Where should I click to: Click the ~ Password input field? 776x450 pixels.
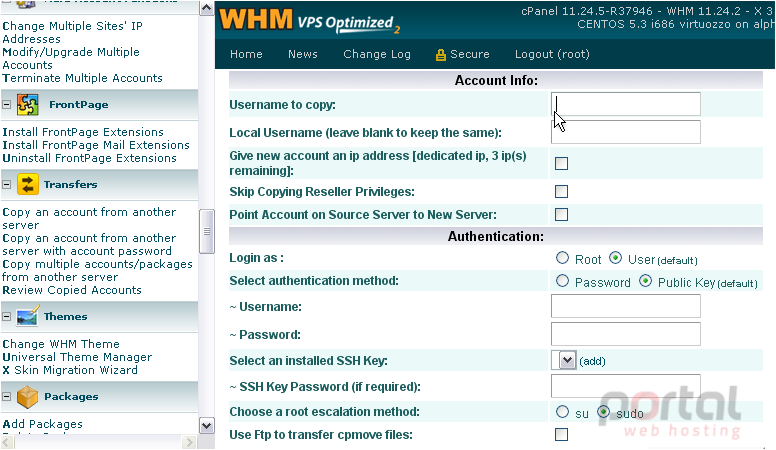coord(626,334)
